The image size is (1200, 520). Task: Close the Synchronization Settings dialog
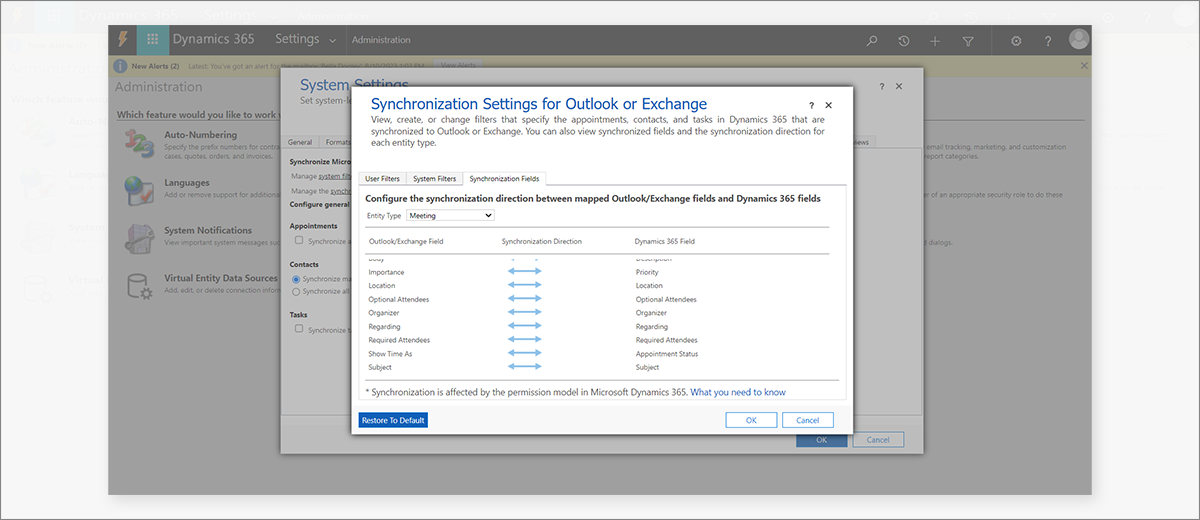tap(828, 105)
